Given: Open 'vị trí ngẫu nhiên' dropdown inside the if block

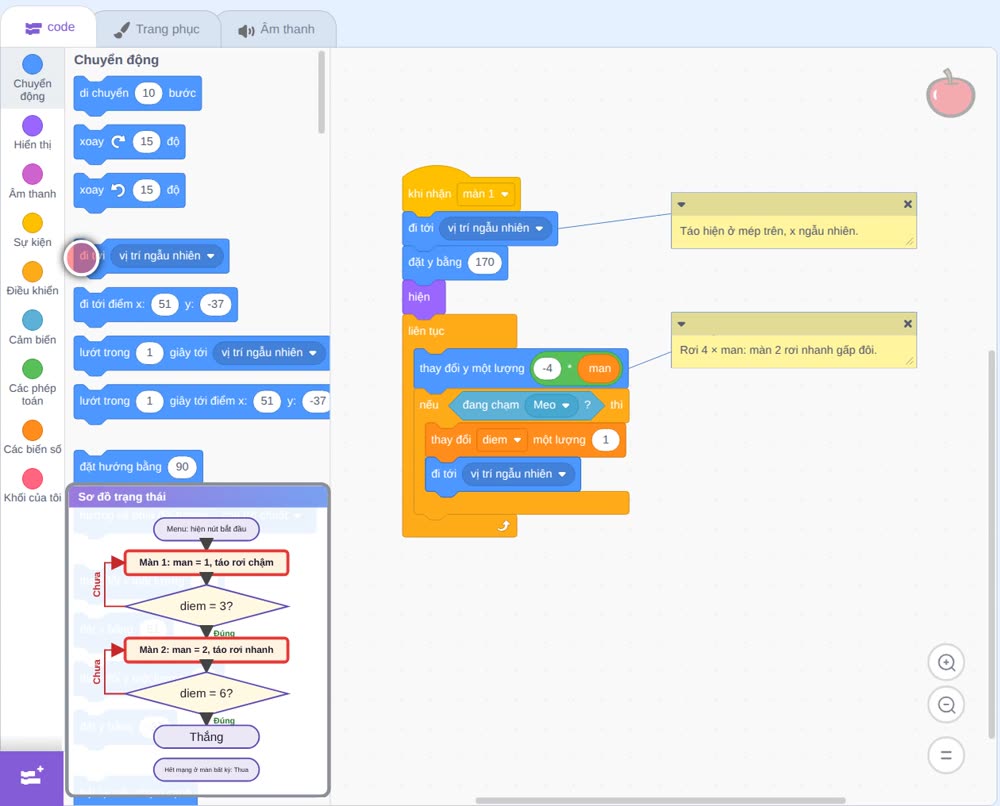Looking at the screenshot, I should (518, 474).
